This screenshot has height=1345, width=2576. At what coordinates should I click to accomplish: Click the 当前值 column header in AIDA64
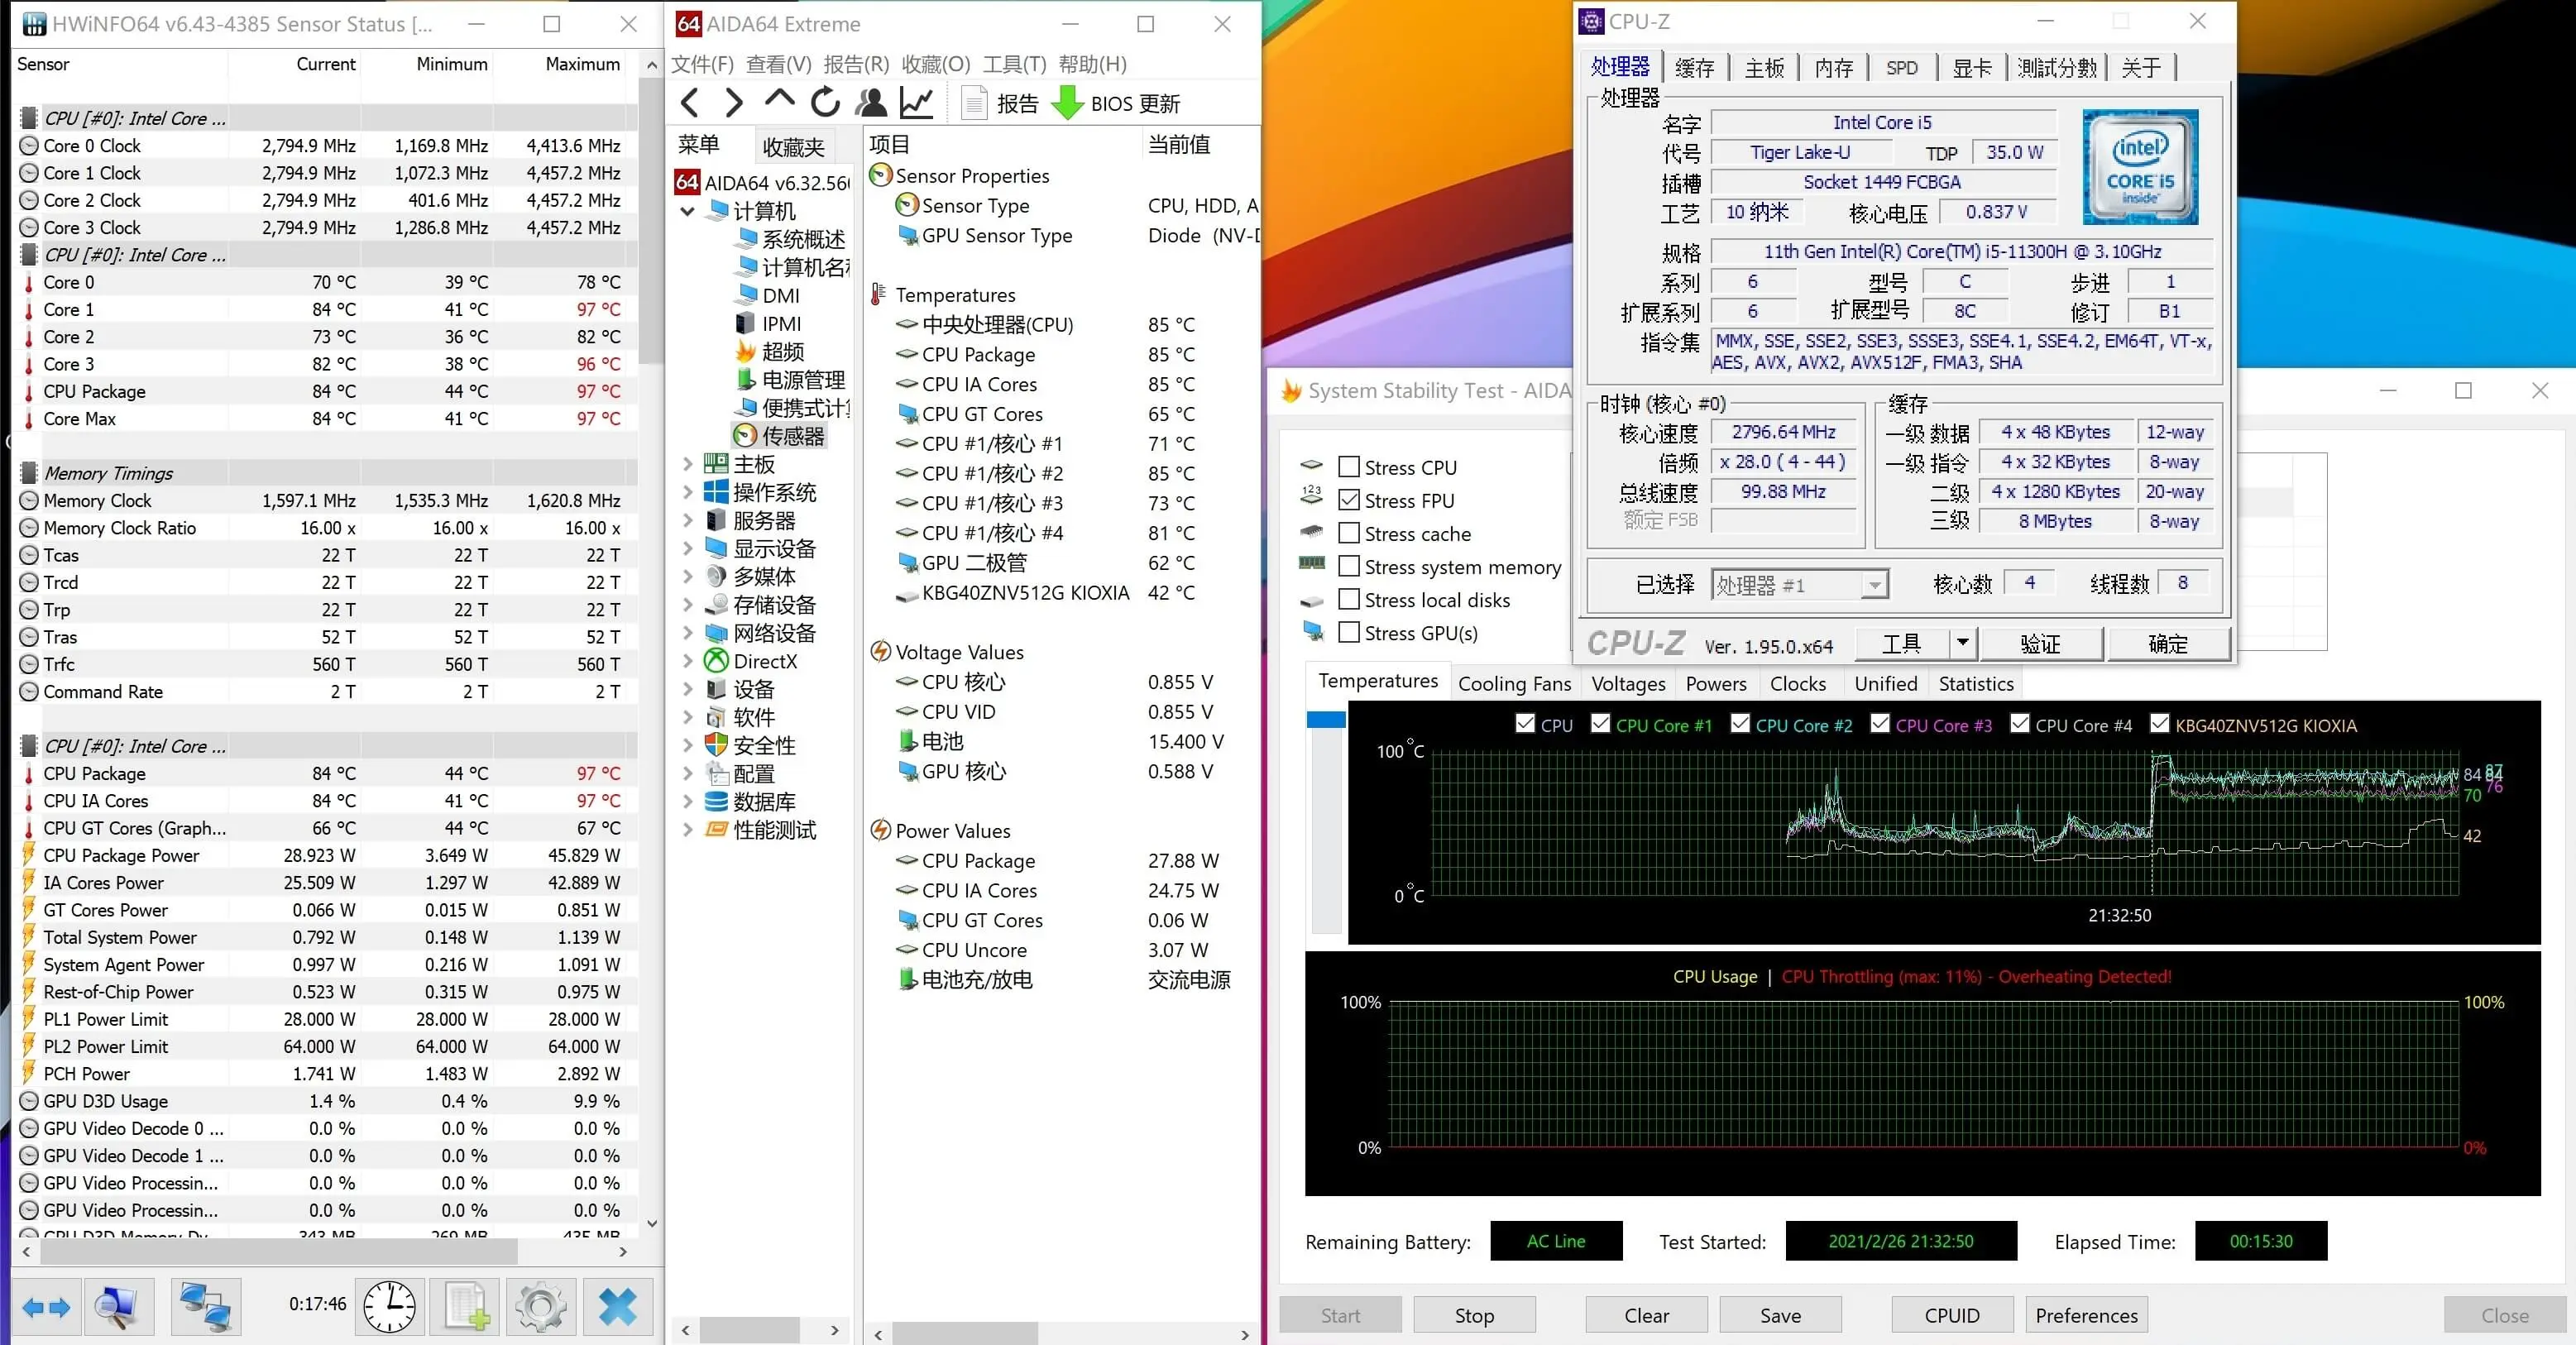coord(1179,144)
